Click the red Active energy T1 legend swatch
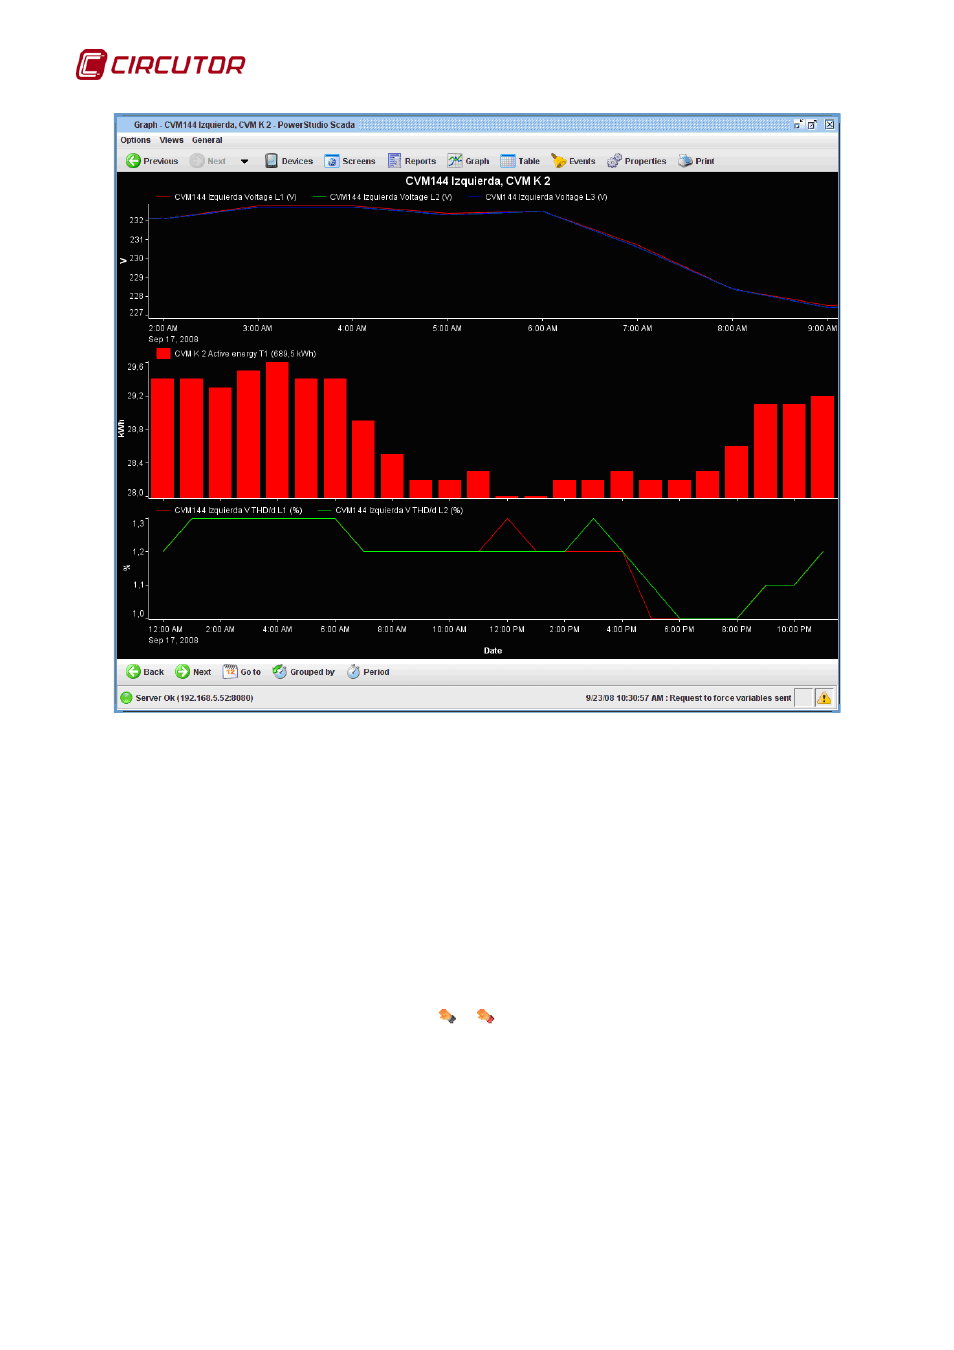This screenshot has height=1350, width=954. pos(163,353)
